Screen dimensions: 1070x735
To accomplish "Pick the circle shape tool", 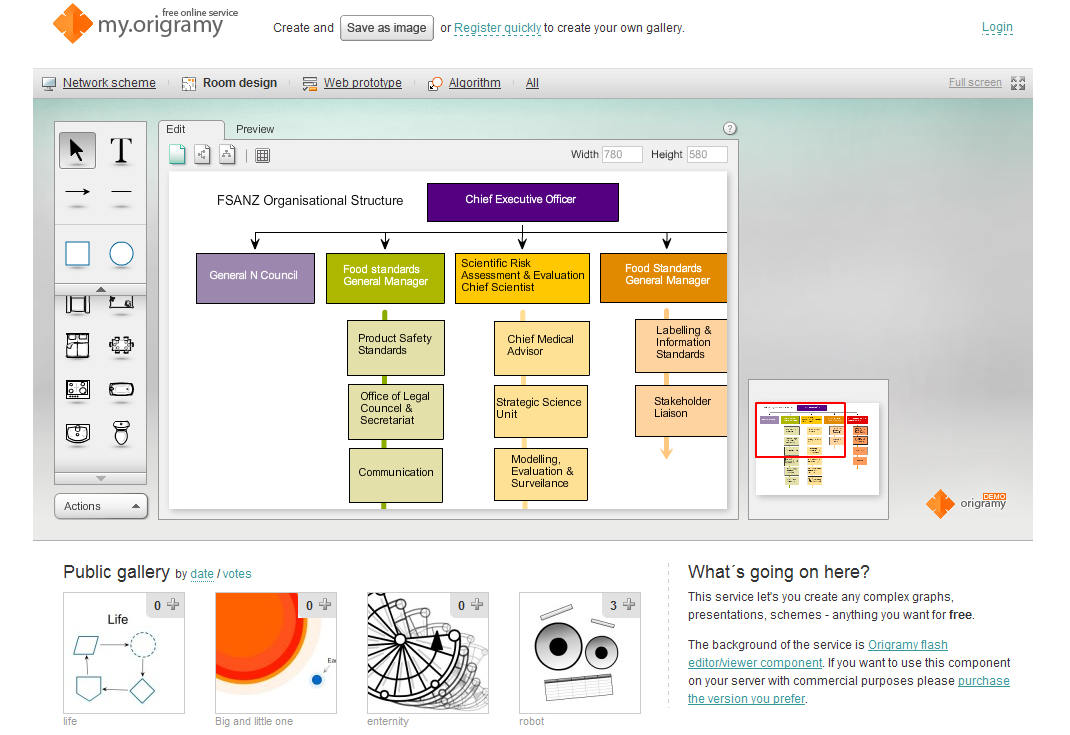I will coord(121,253).
